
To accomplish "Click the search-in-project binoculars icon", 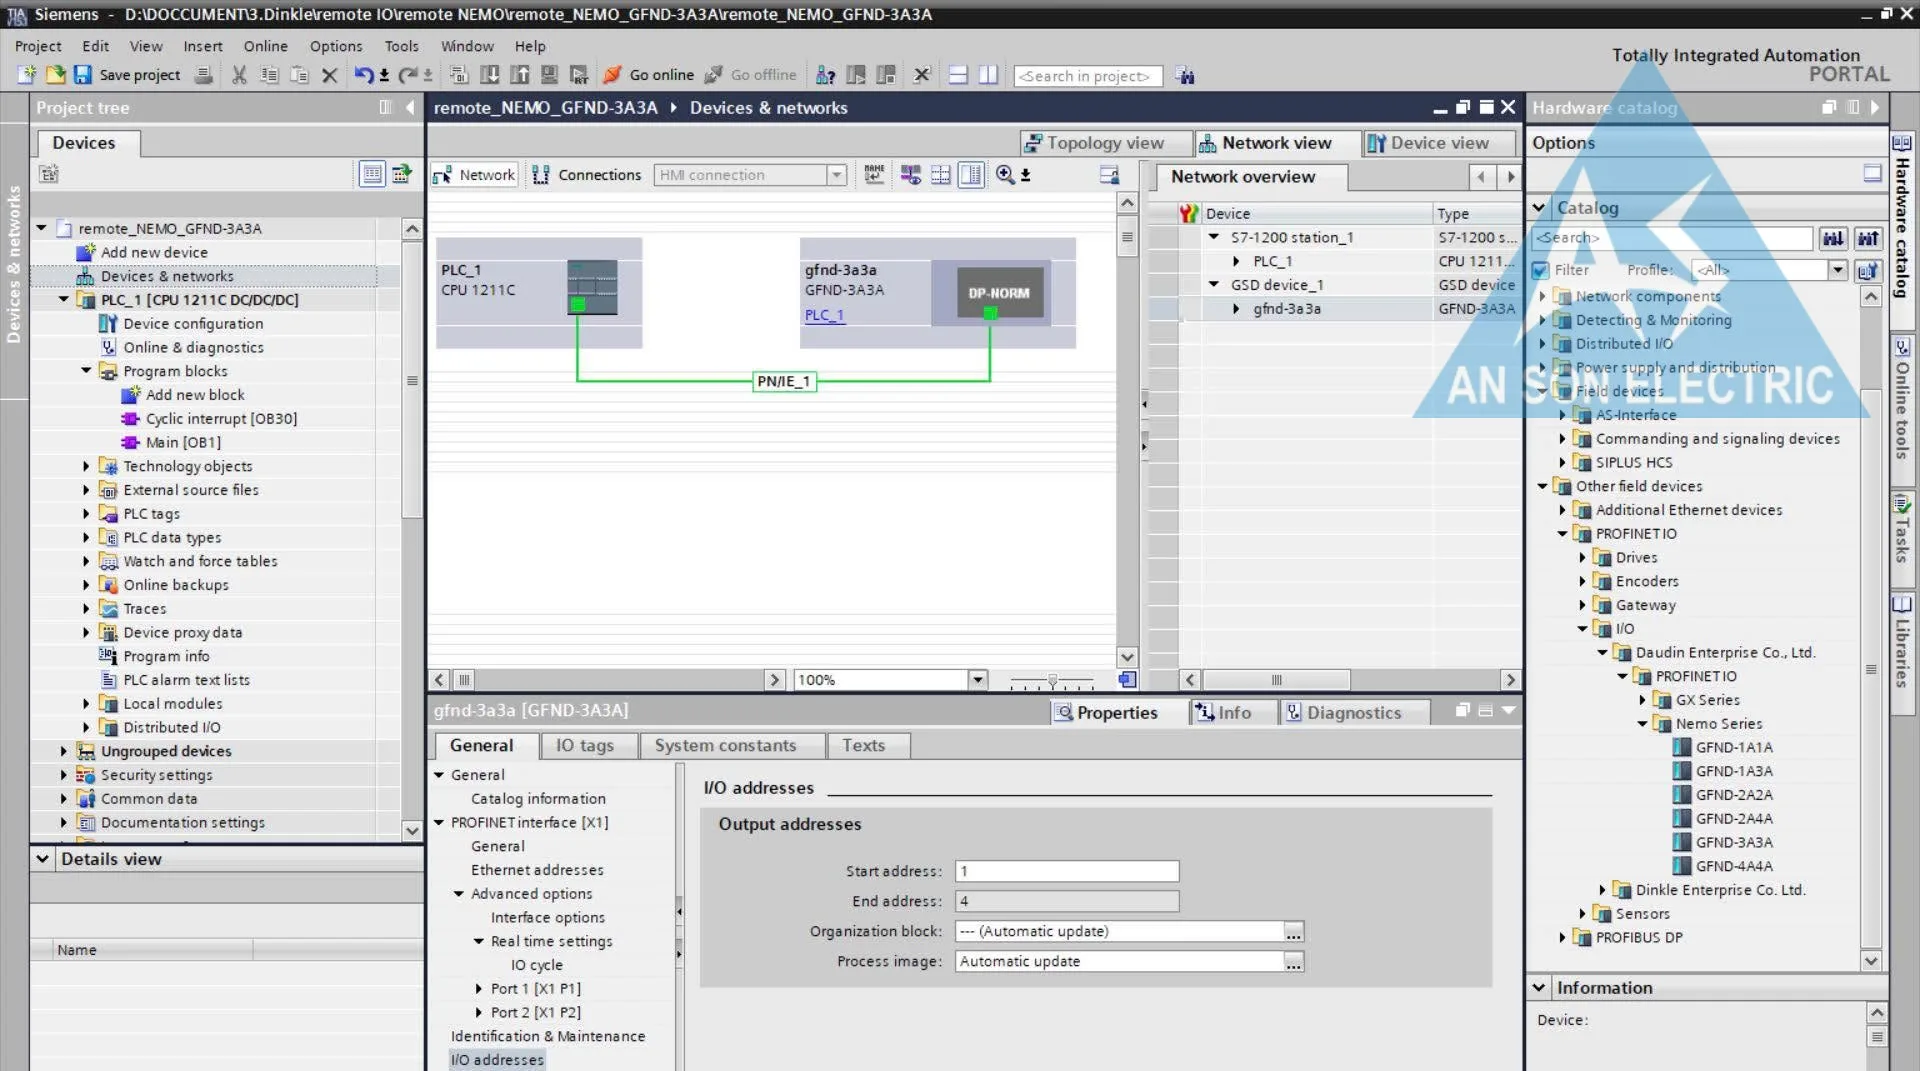I will click(x=1185, y=76).
